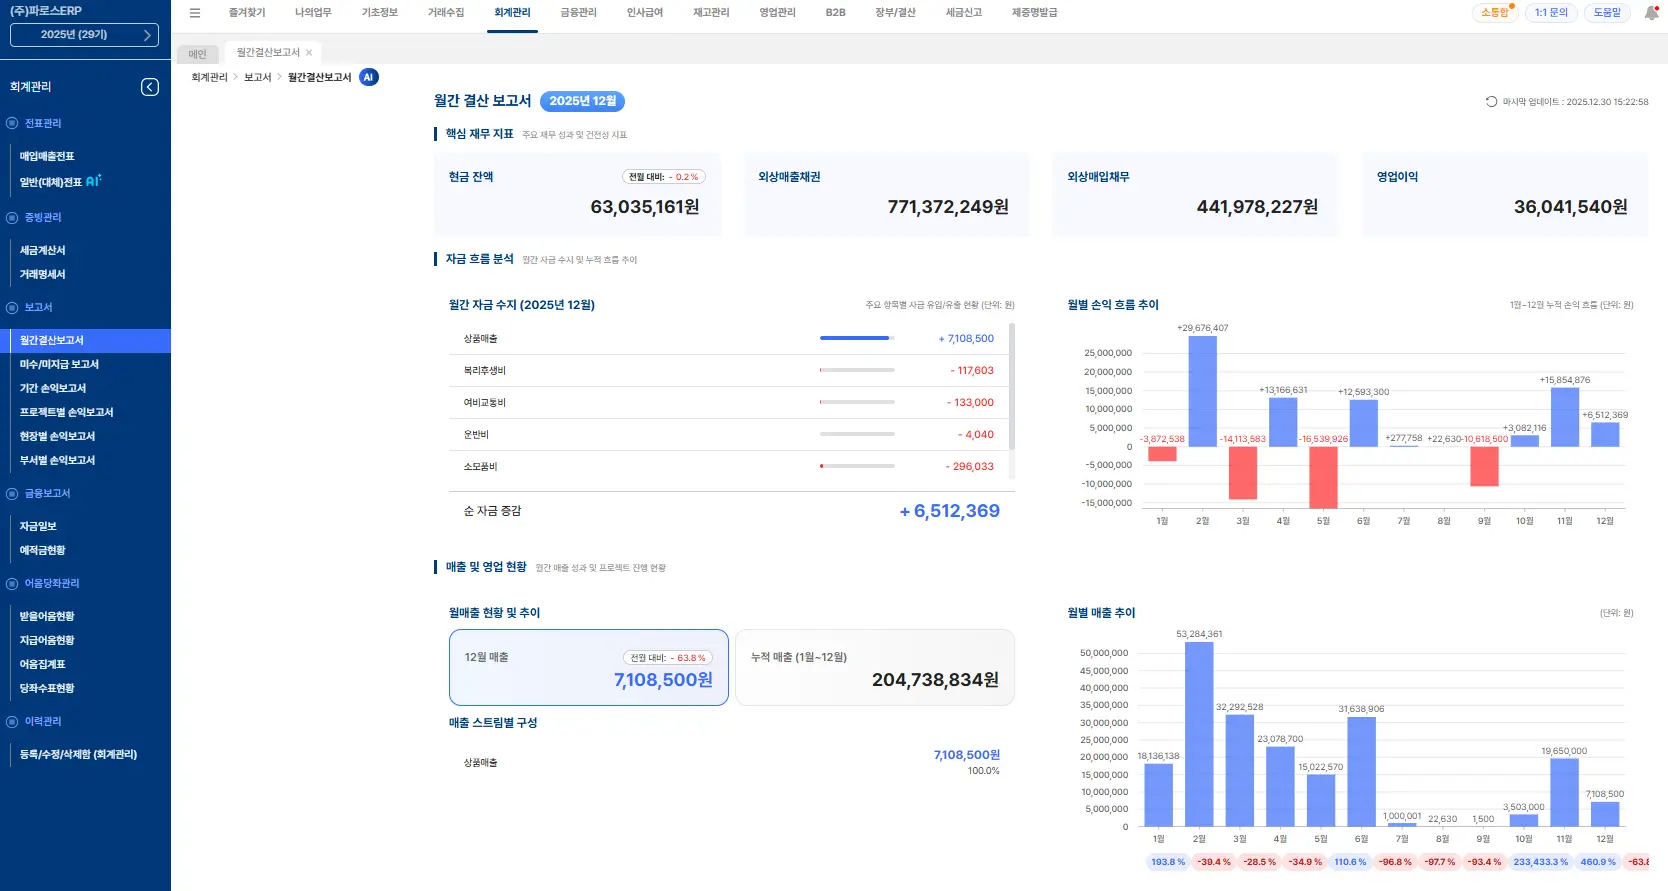
Task: Click the cash flow list scrollbar
Action: coord(1012,385)
